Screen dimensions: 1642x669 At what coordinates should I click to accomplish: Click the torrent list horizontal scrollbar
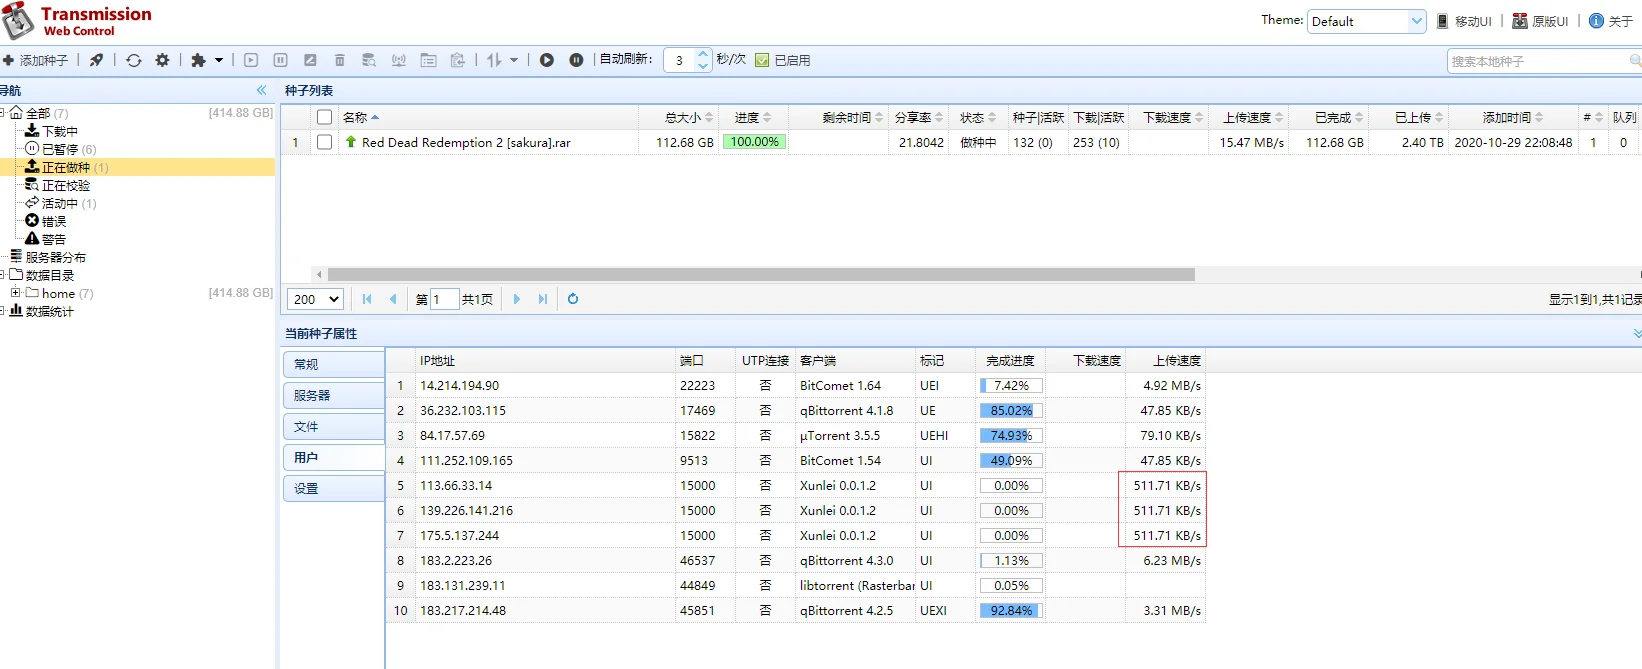761,274
